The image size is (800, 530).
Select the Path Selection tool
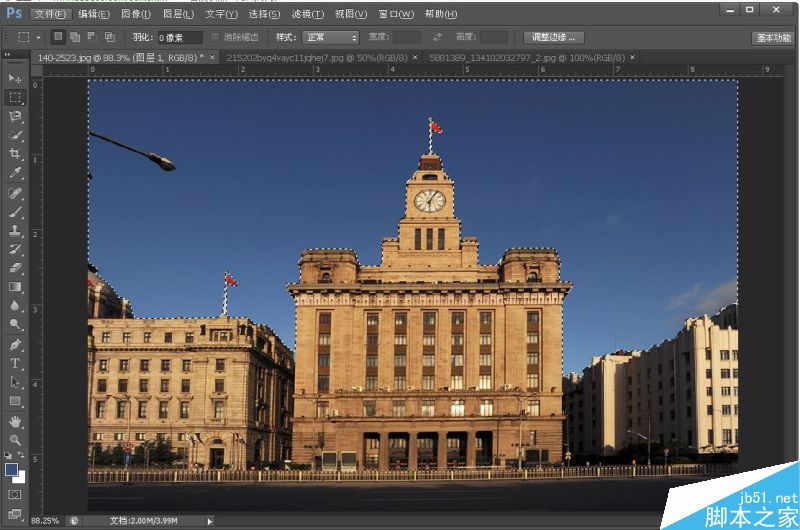(x=15, y=383)
